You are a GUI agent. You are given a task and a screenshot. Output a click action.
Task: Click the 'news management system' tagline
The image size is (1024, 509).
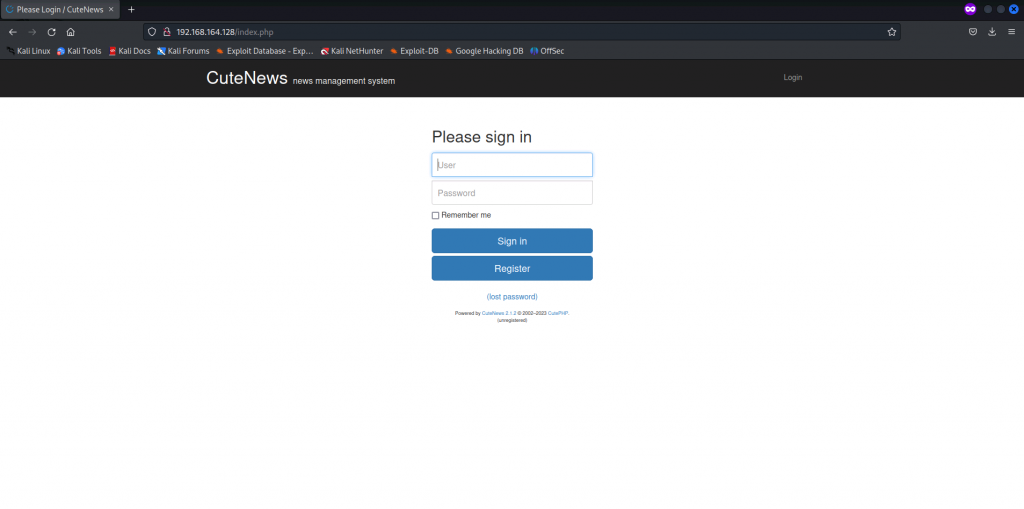pyautogui.click(x=344, y=81)
